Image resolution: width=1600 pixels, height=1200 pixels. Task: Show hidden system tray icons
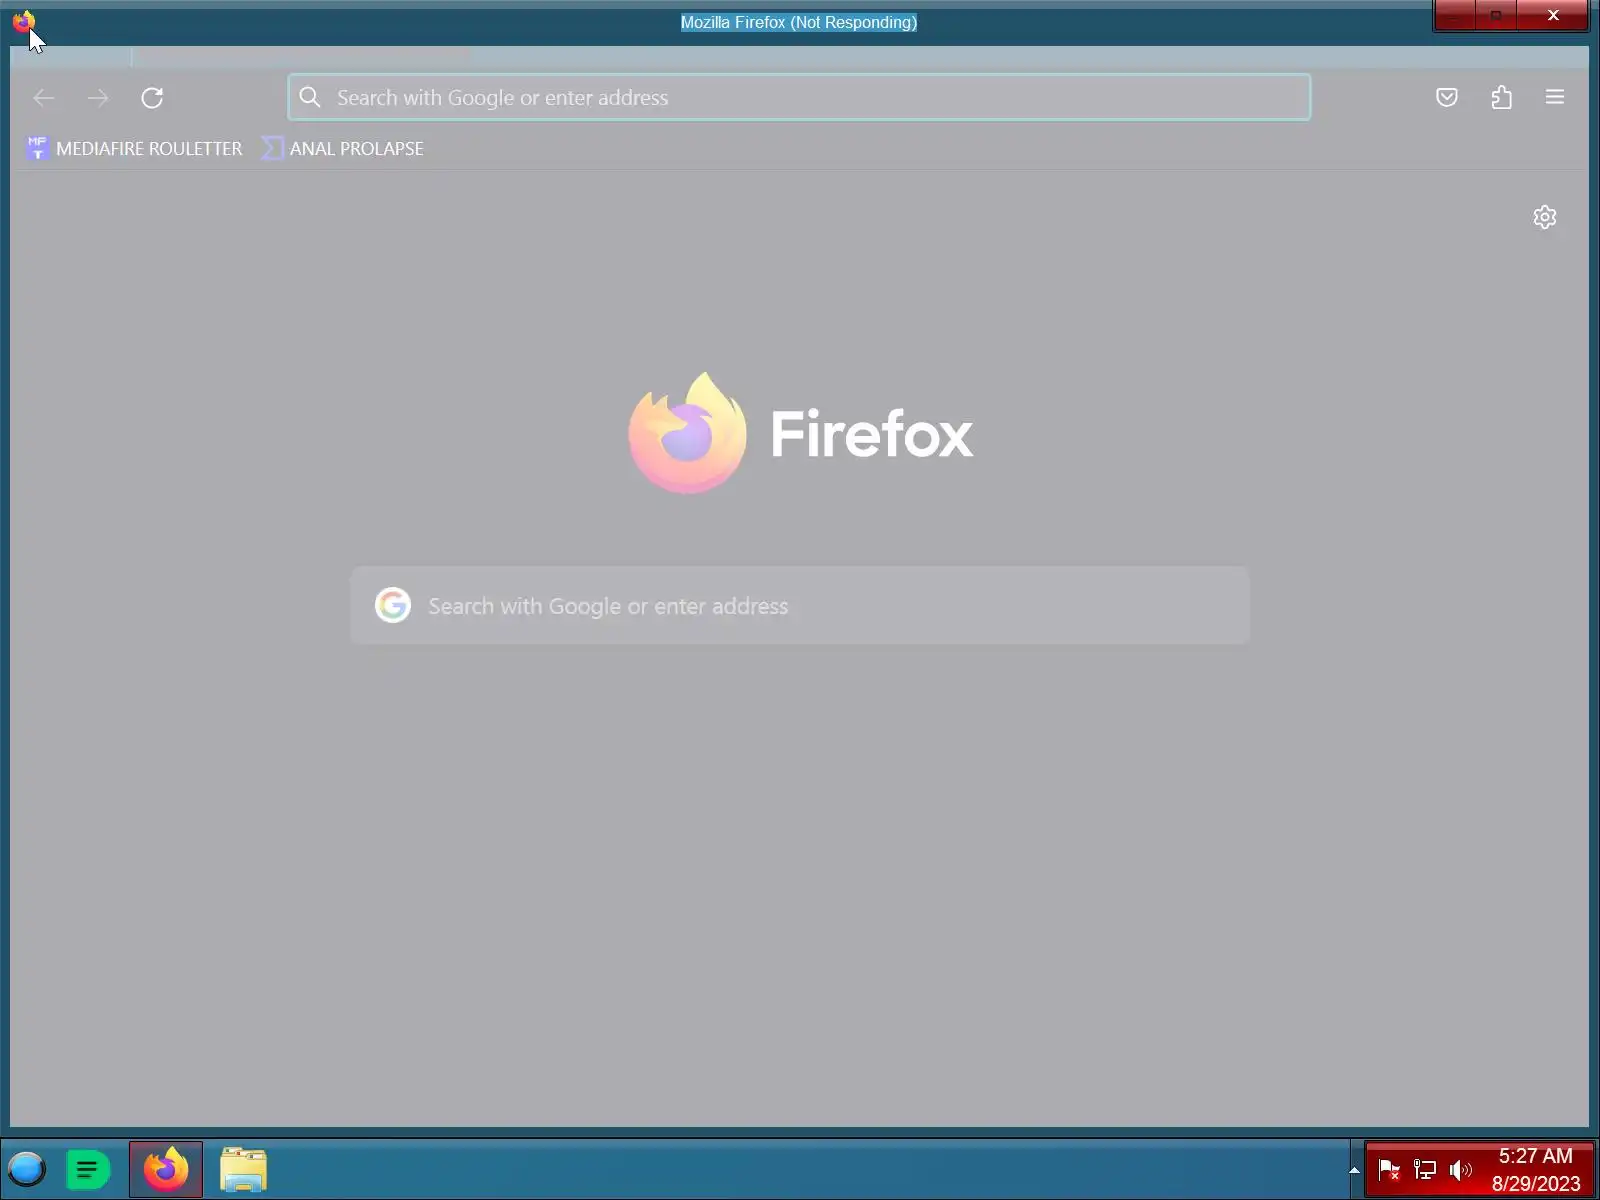point(1354,1169)
